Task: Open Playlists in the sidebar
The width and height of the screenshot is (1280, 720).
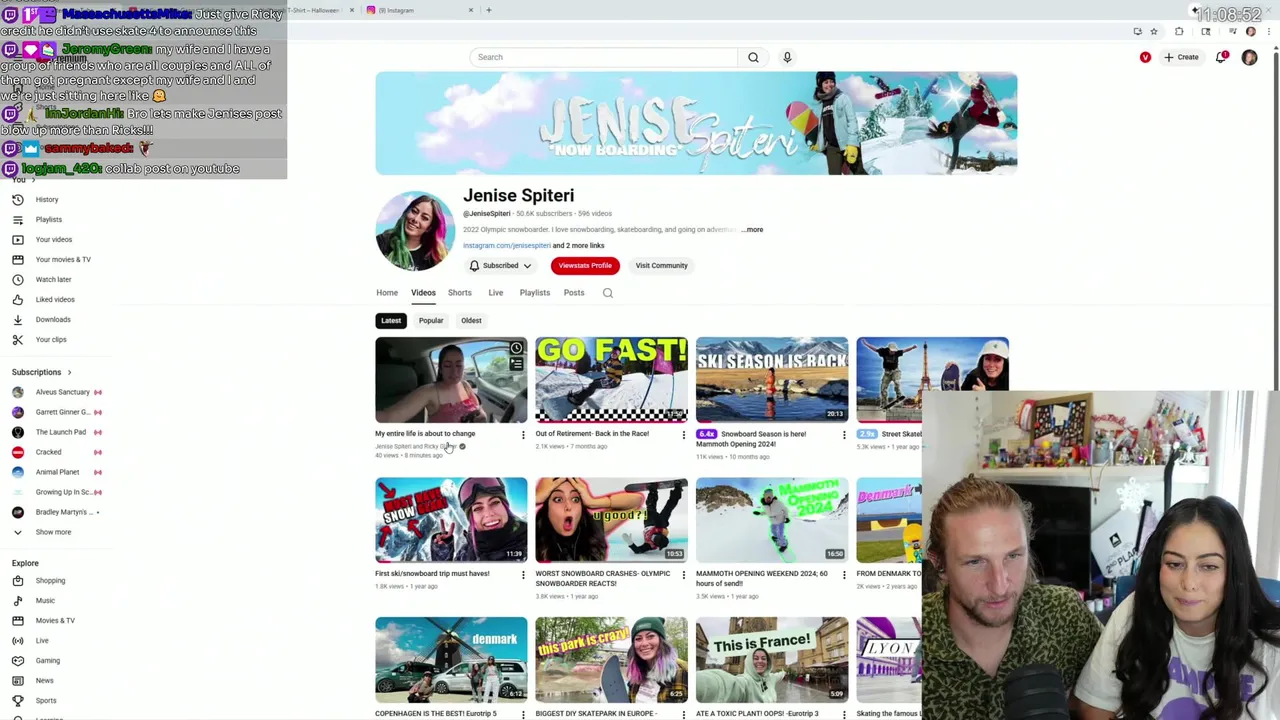Action: coord(48,219)
